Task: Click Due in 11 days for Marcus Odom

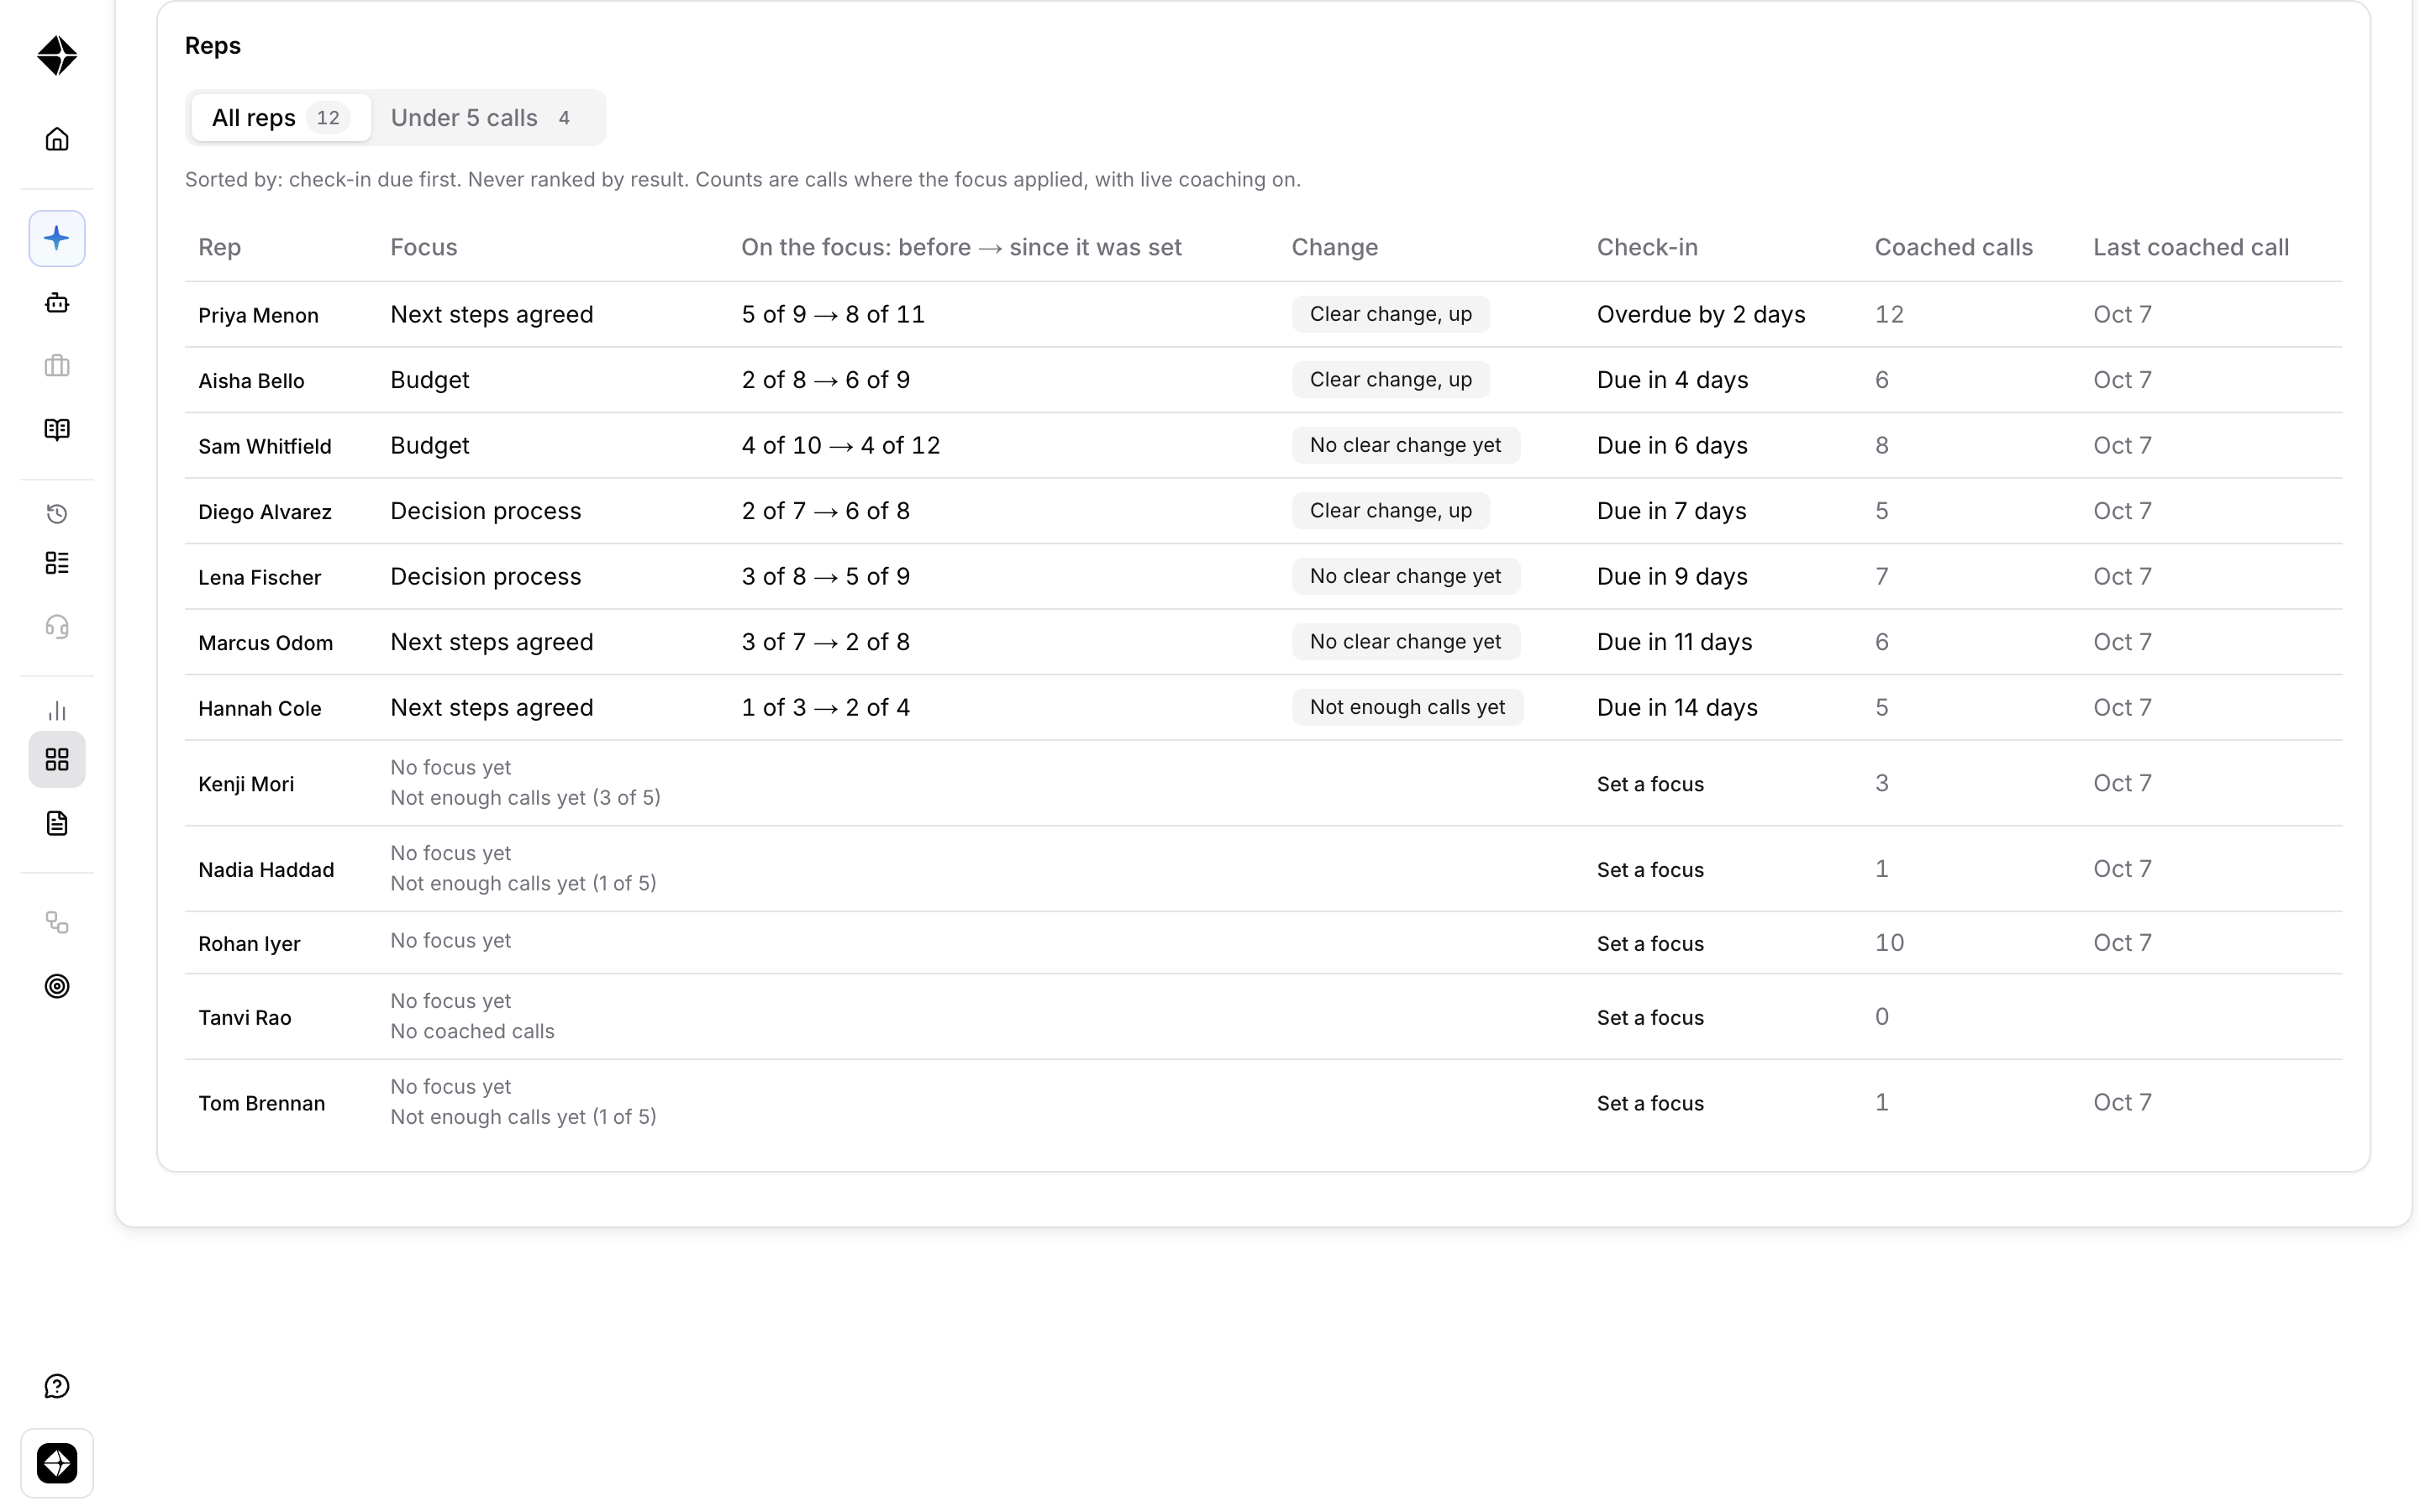Action: (x=1674, y=642)
